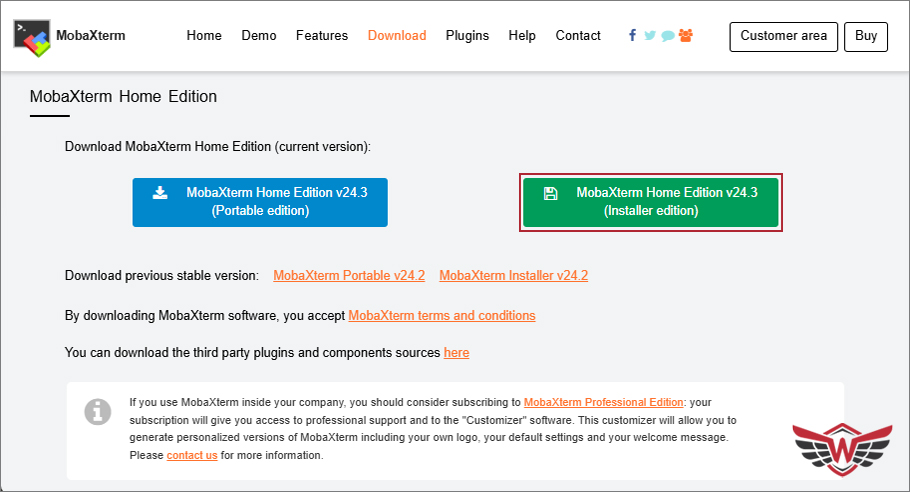The width and height of the screenshot is (910, 492).
Task: Open the Plugins page
Action: click(467, 36)
